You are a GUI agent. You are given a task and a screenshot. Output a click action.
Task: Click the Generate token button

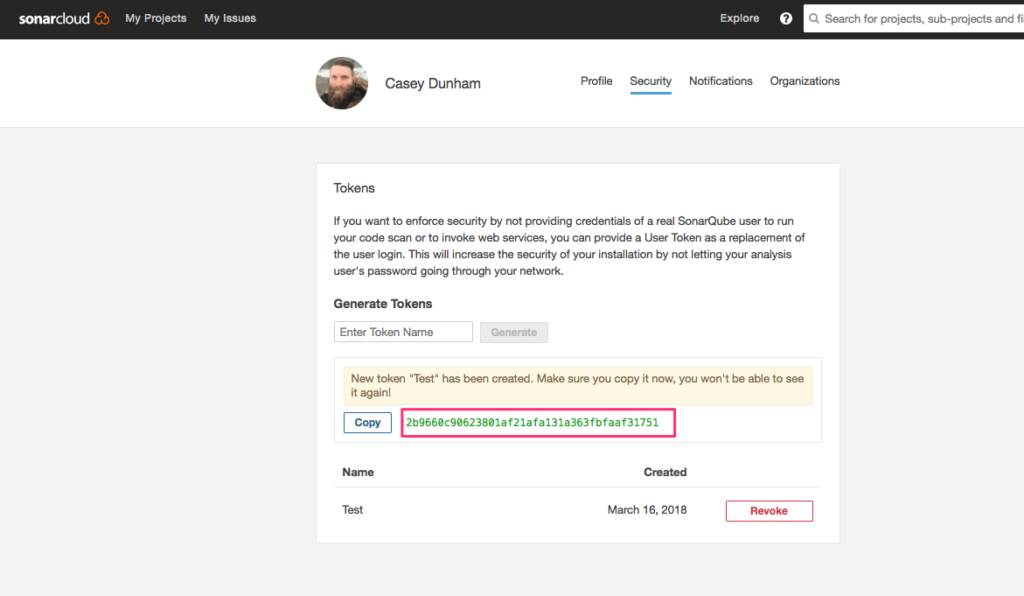(x=514, y=332)
